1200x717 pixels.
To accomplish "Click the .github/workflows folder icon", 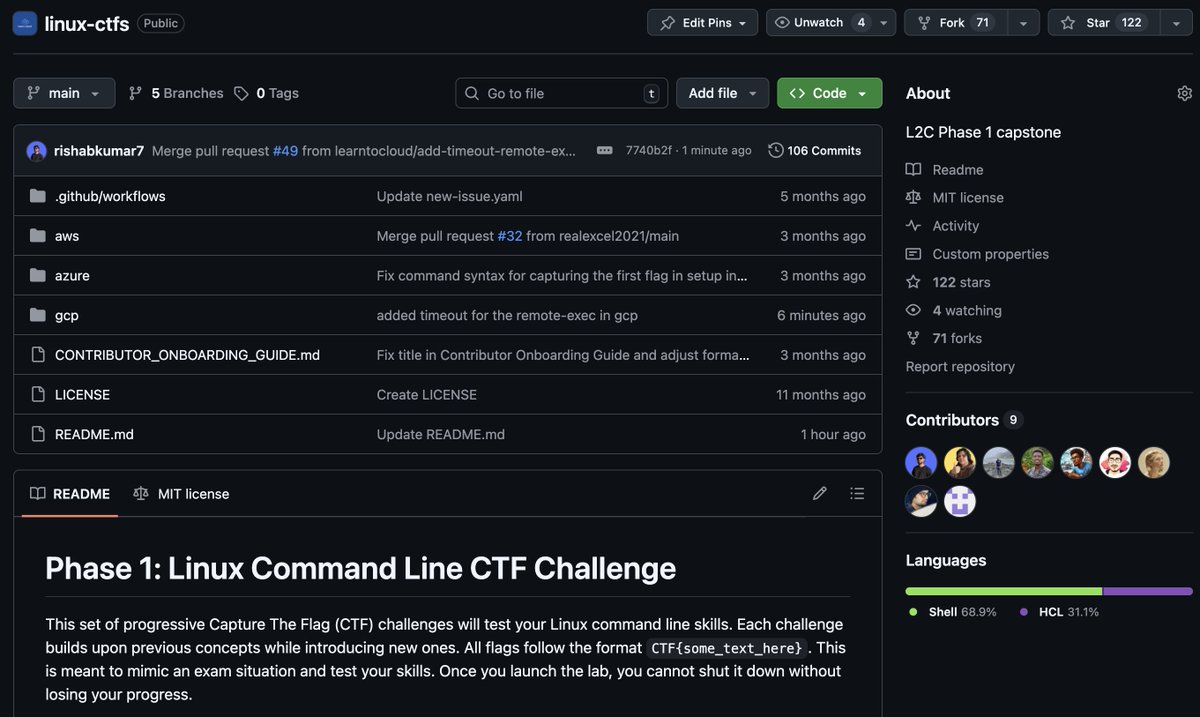I will click(38, 196).
